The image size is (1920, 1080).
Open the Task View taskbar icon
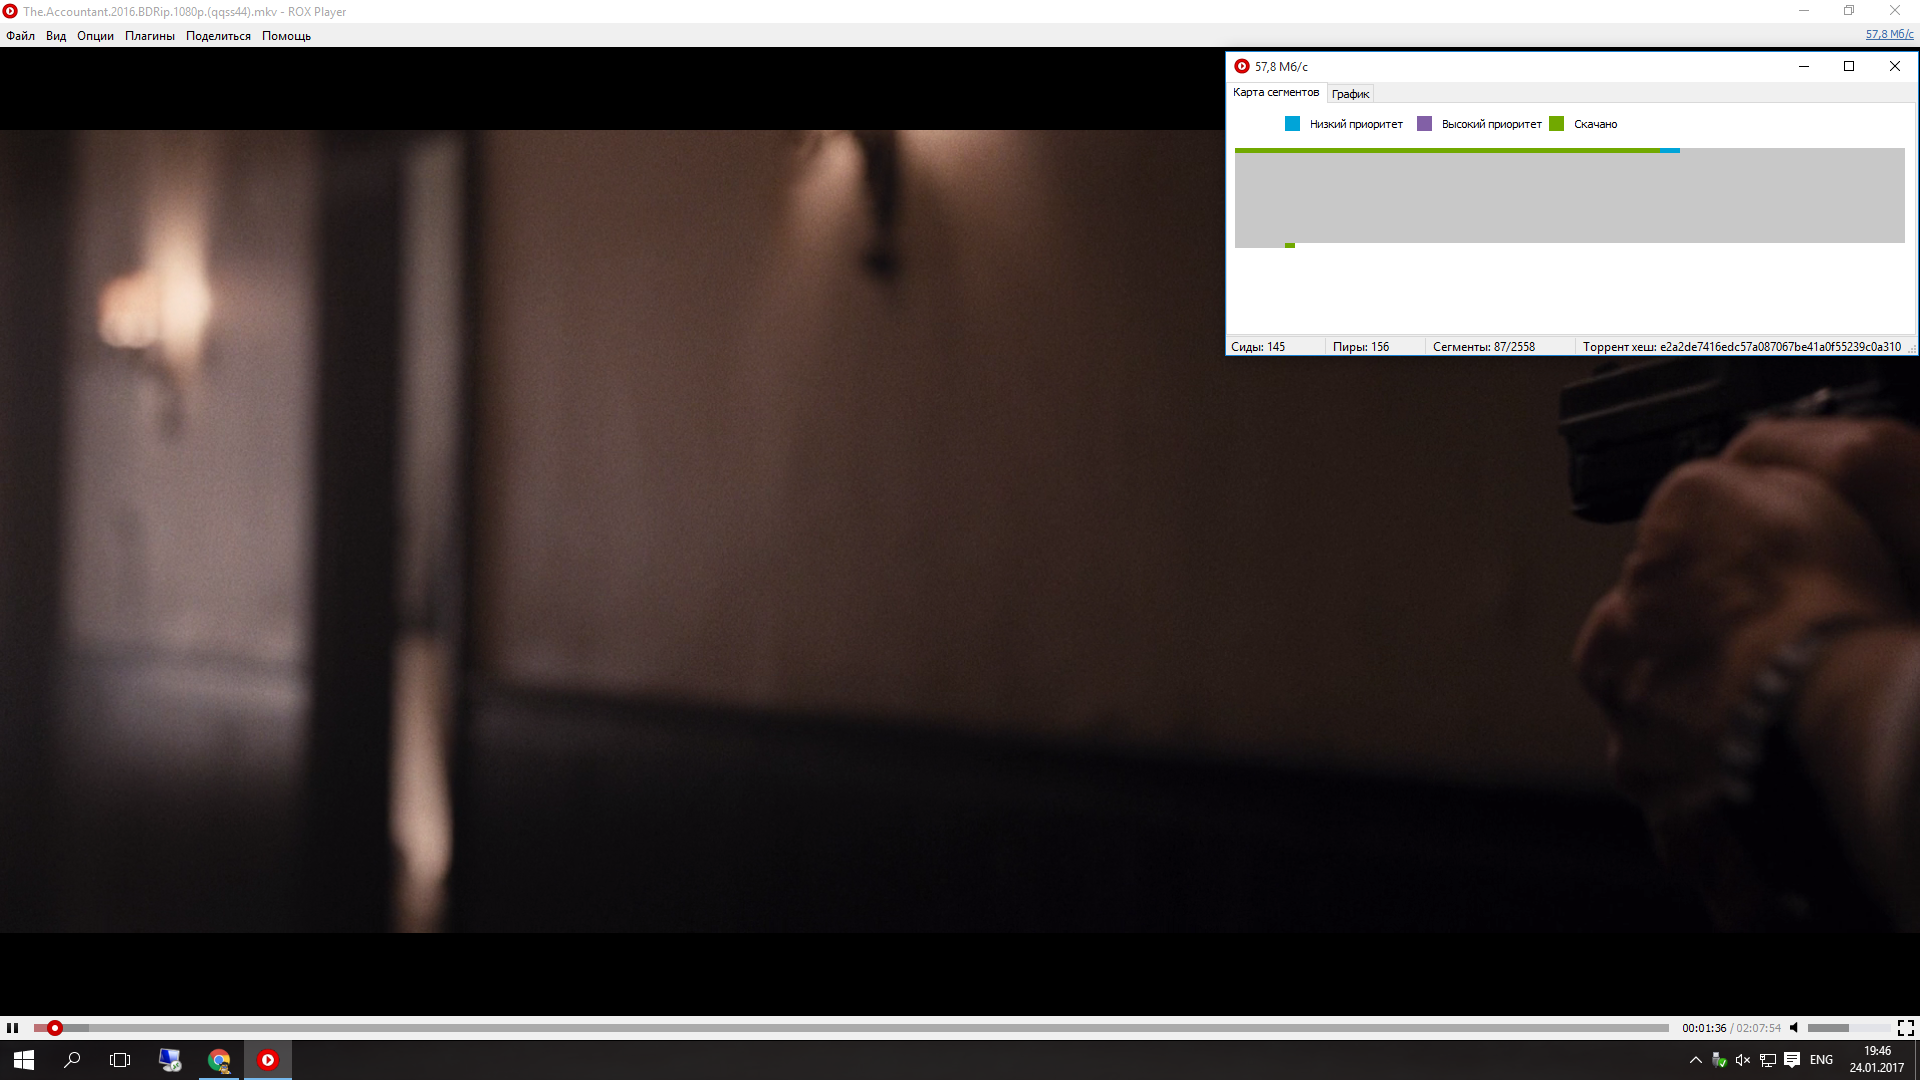(x=120, y=1060)
